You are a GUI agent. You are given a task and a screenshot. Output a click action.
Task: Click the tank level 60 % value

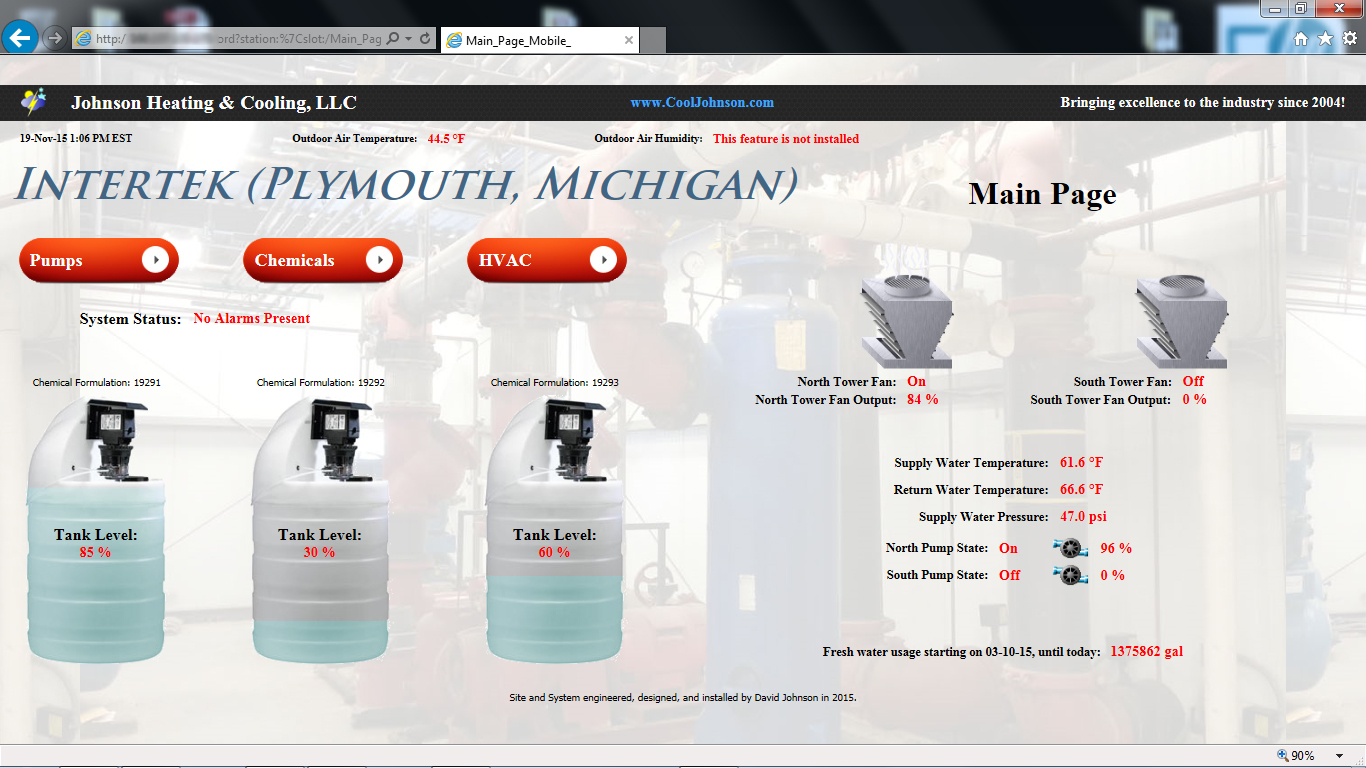pos(554,552)
